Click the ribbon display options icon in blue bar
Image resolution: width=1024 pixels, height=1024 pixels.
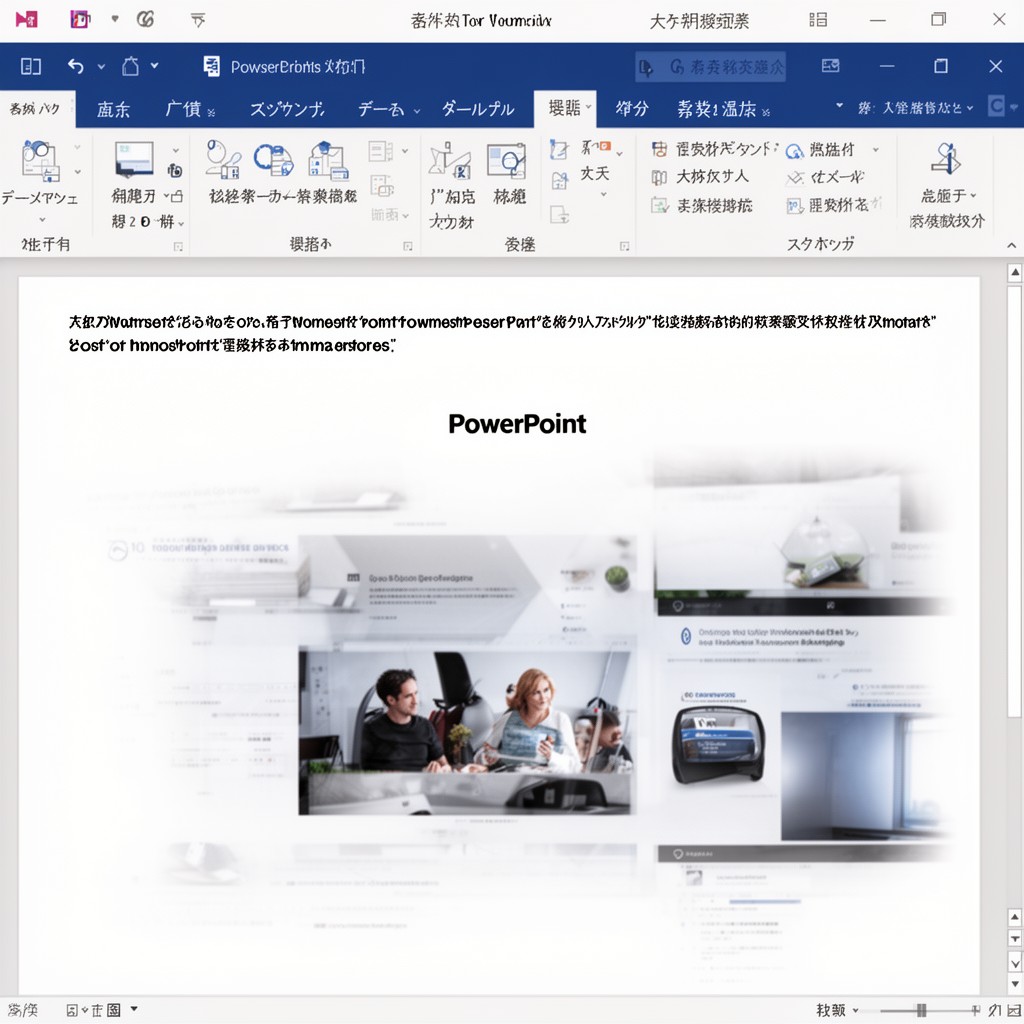click(x=830, y=65)
